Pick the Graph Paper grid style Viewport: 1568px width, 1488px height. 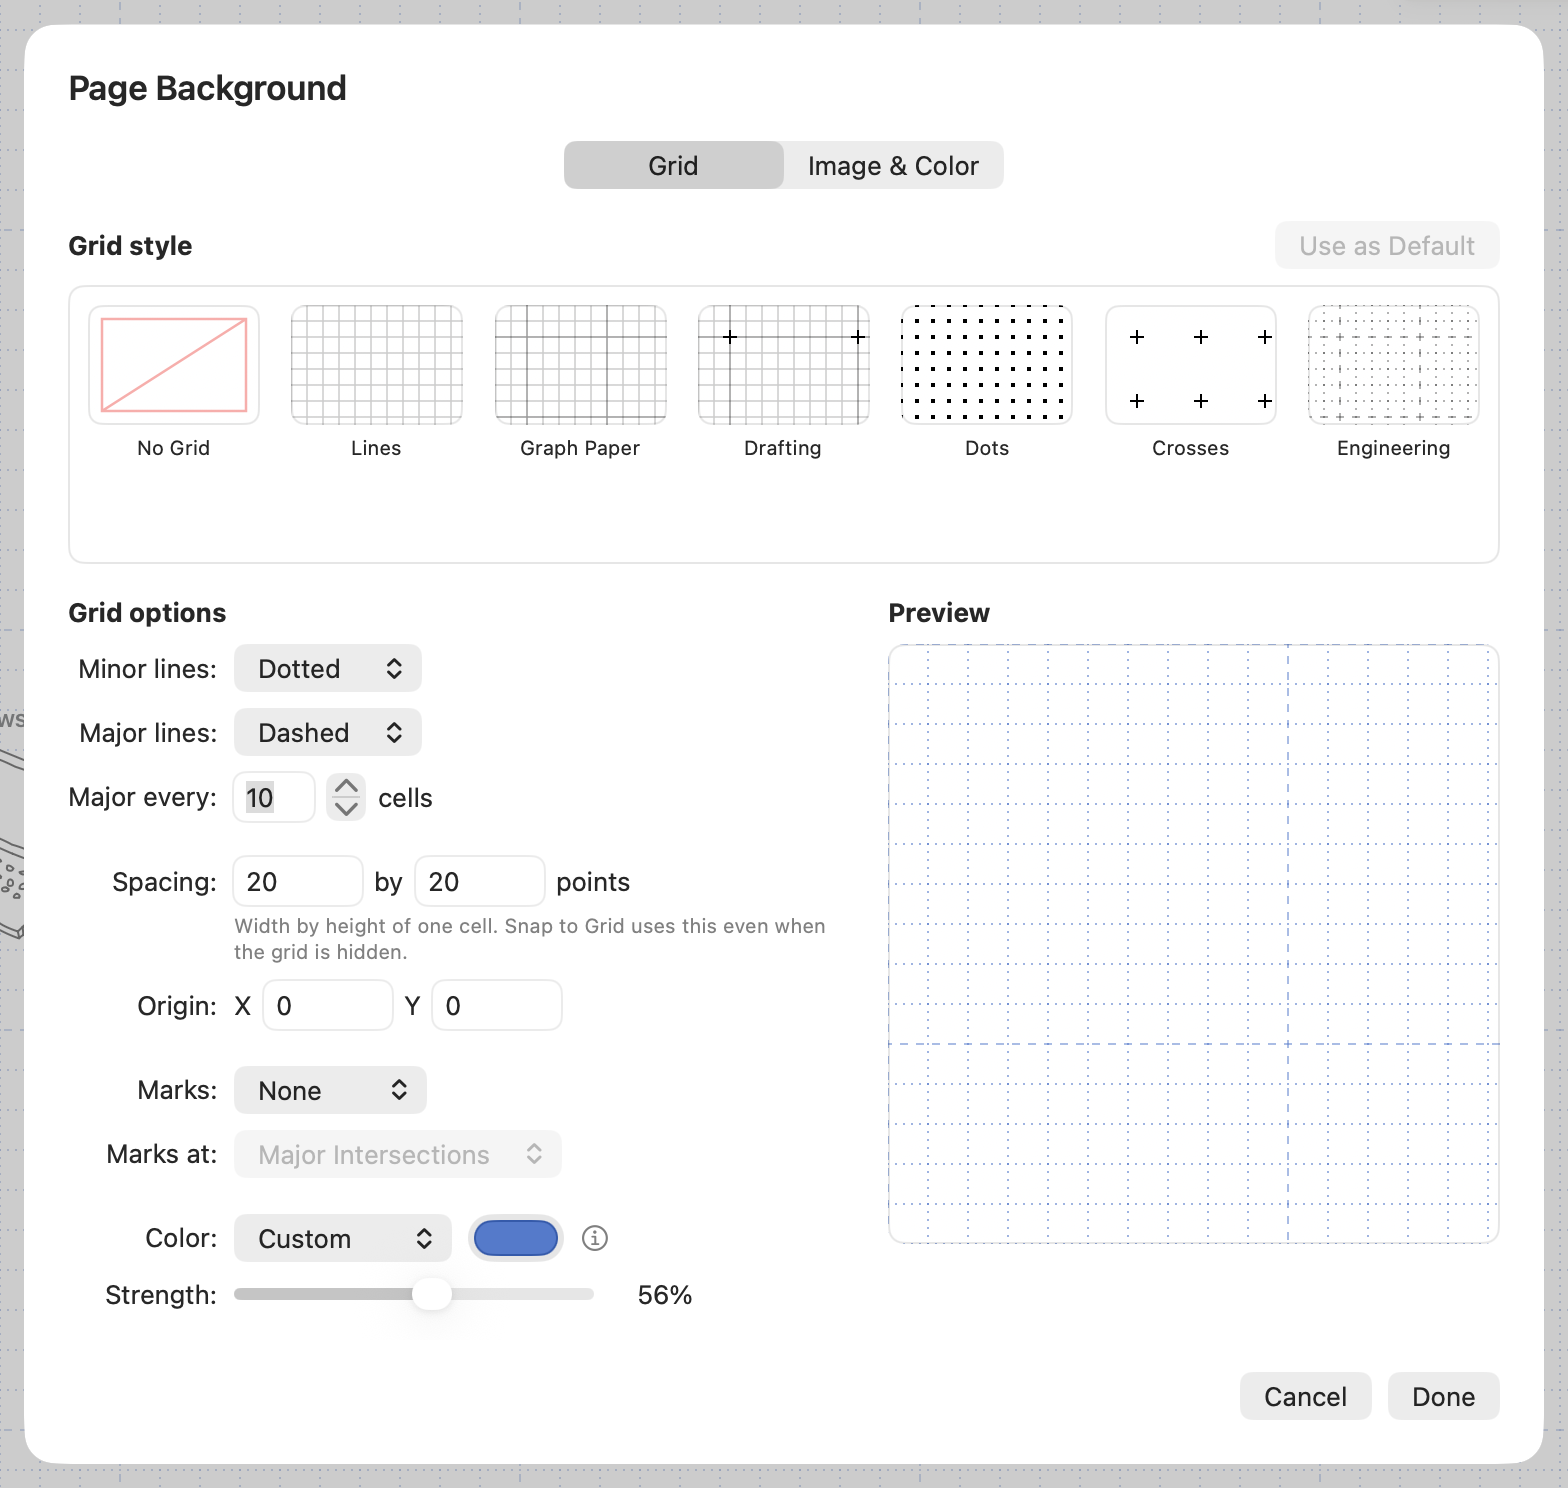[x=581, y=365]
